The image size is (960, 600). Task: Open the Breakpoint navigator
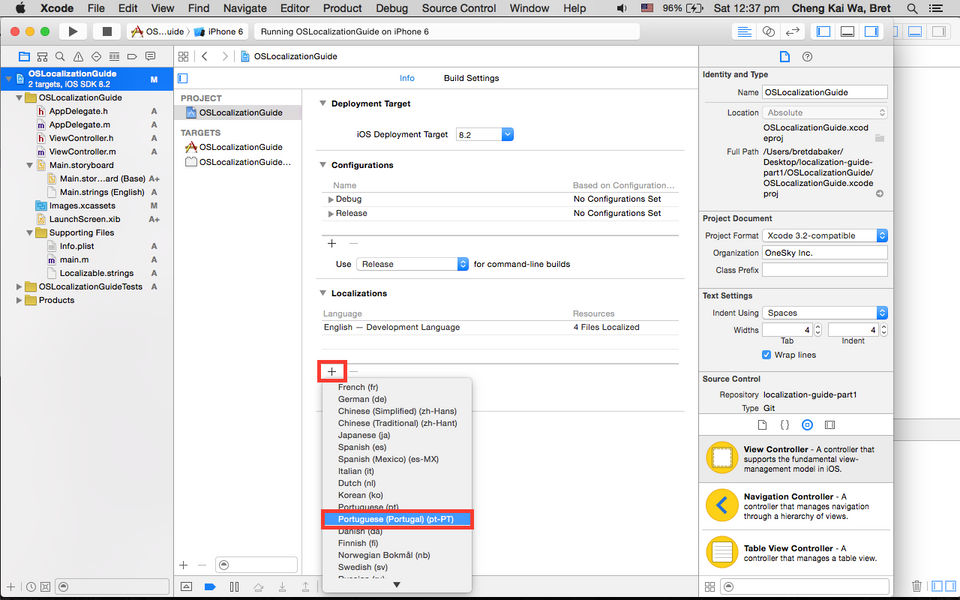(x=132, y=56)
